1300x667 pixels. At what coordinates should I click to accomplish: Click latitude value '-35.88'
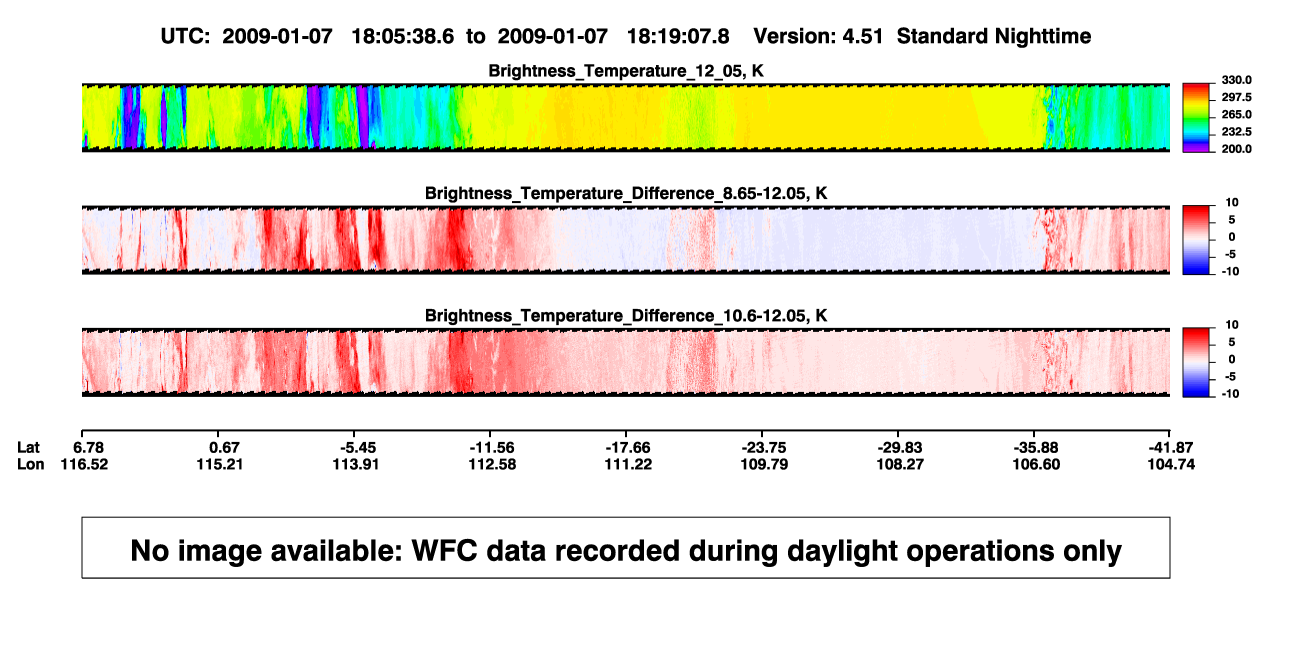coord(1035,447)
